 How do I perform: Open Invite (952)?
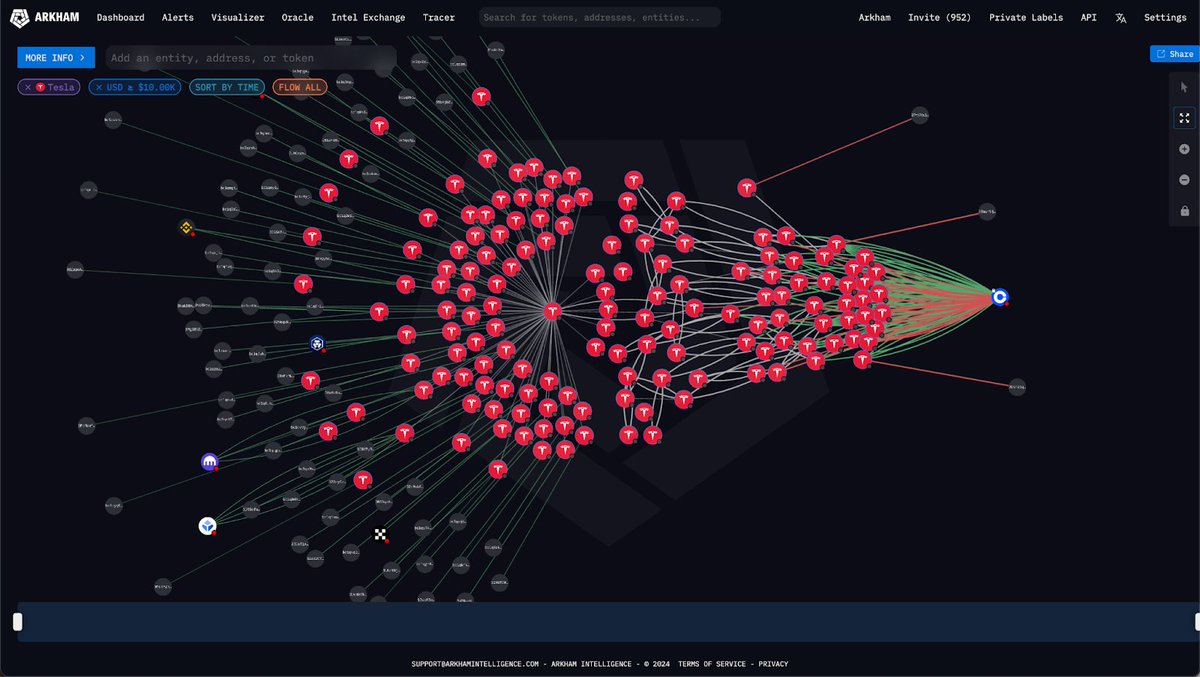(939, 17)
